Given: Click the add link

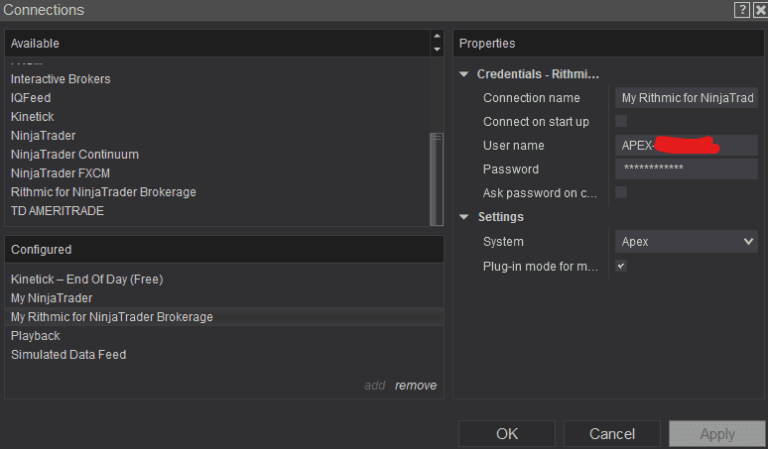Looking at the screenshot, I should pyautogui.click(x=375, y=385).
